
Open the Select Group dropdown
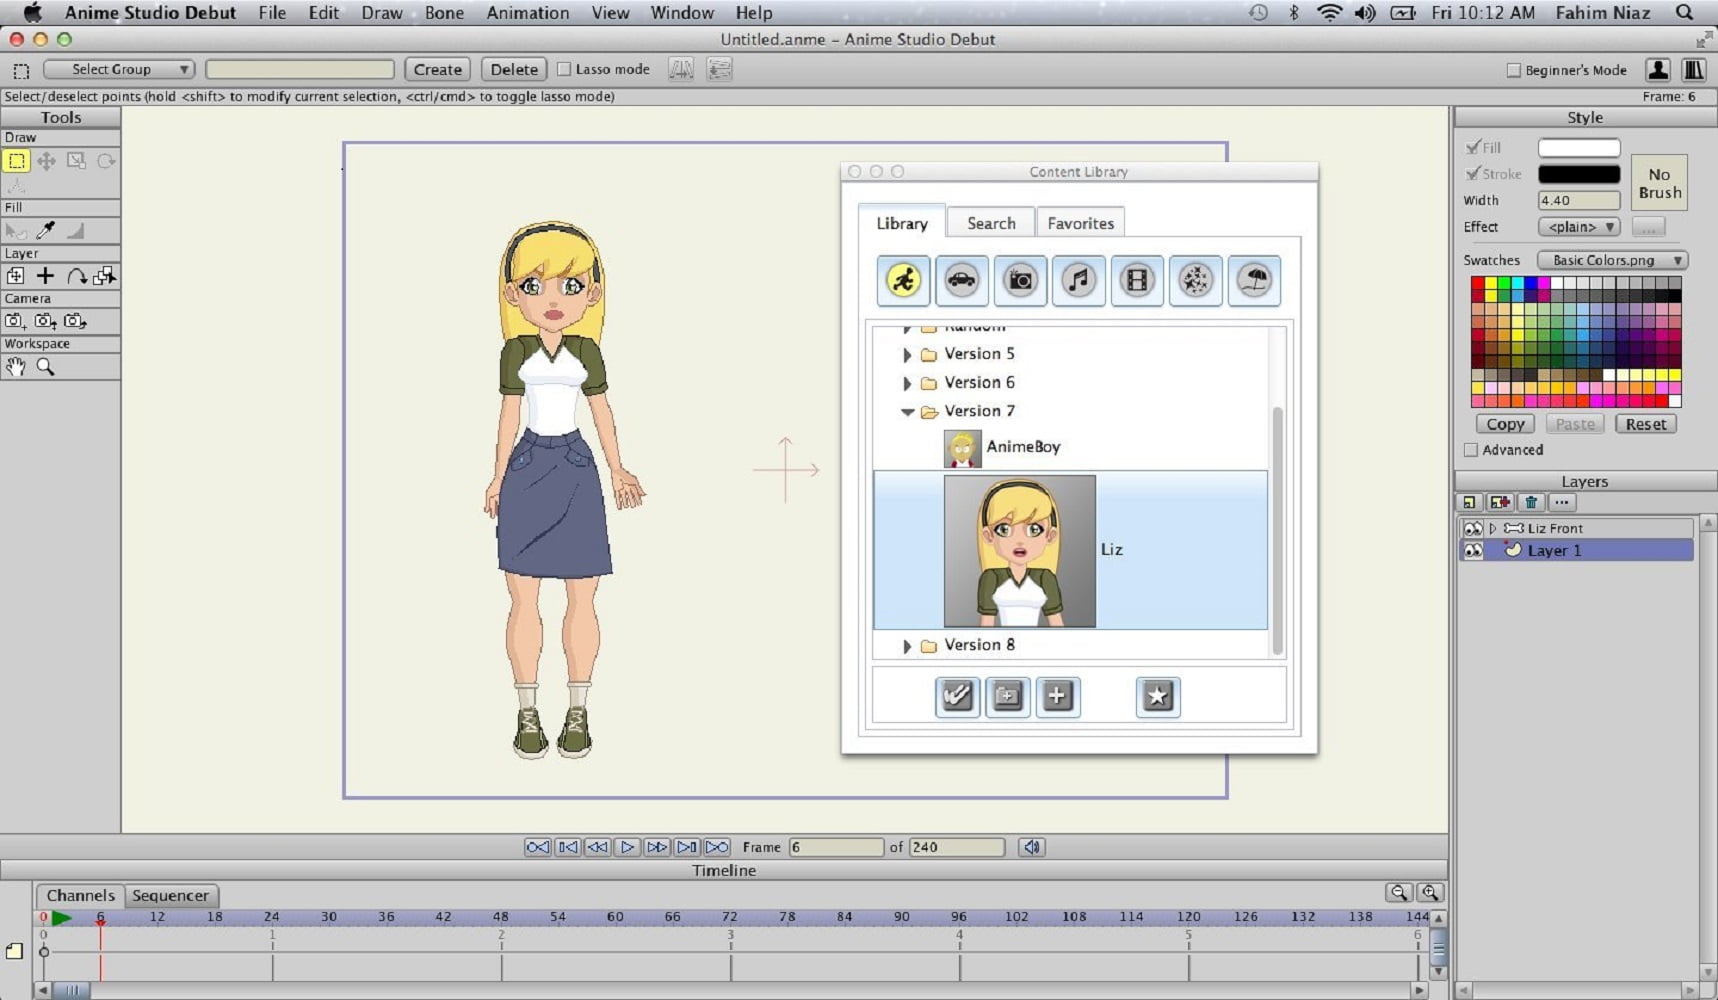click(119, 69)
